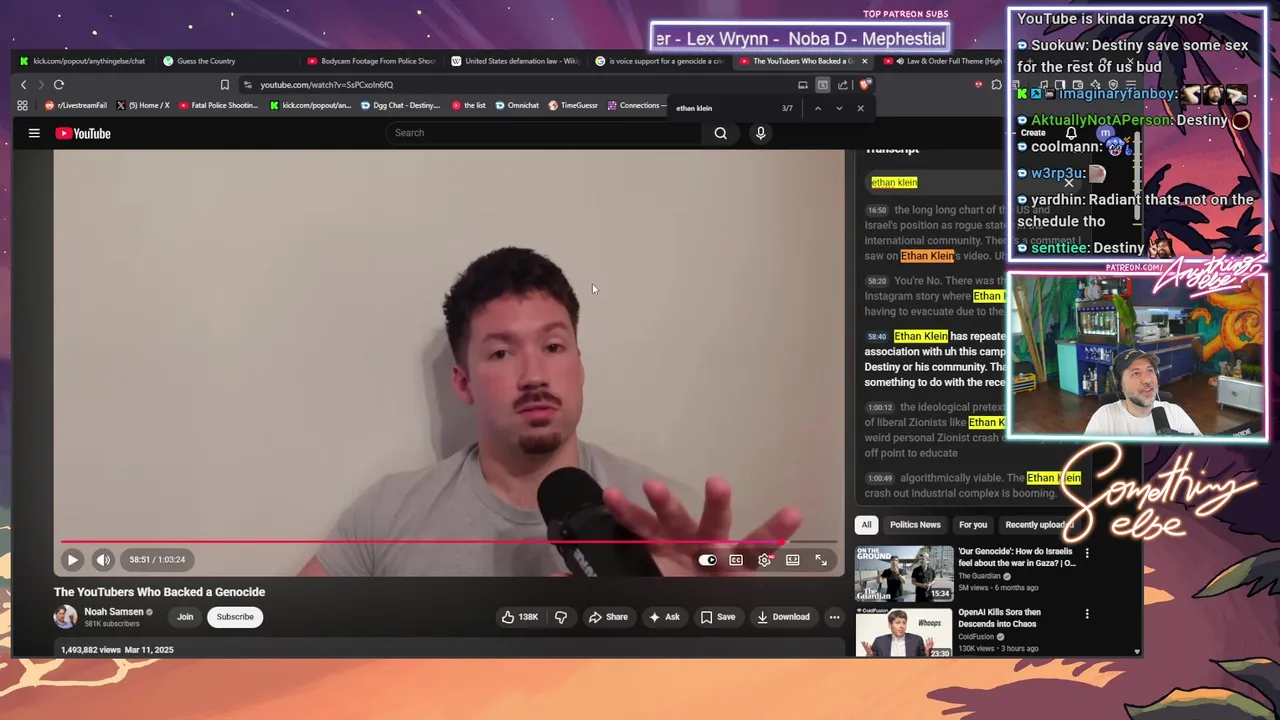Download the video
Image resolution: width=1280 pixels, height=720 pixels.
(783, 617)
